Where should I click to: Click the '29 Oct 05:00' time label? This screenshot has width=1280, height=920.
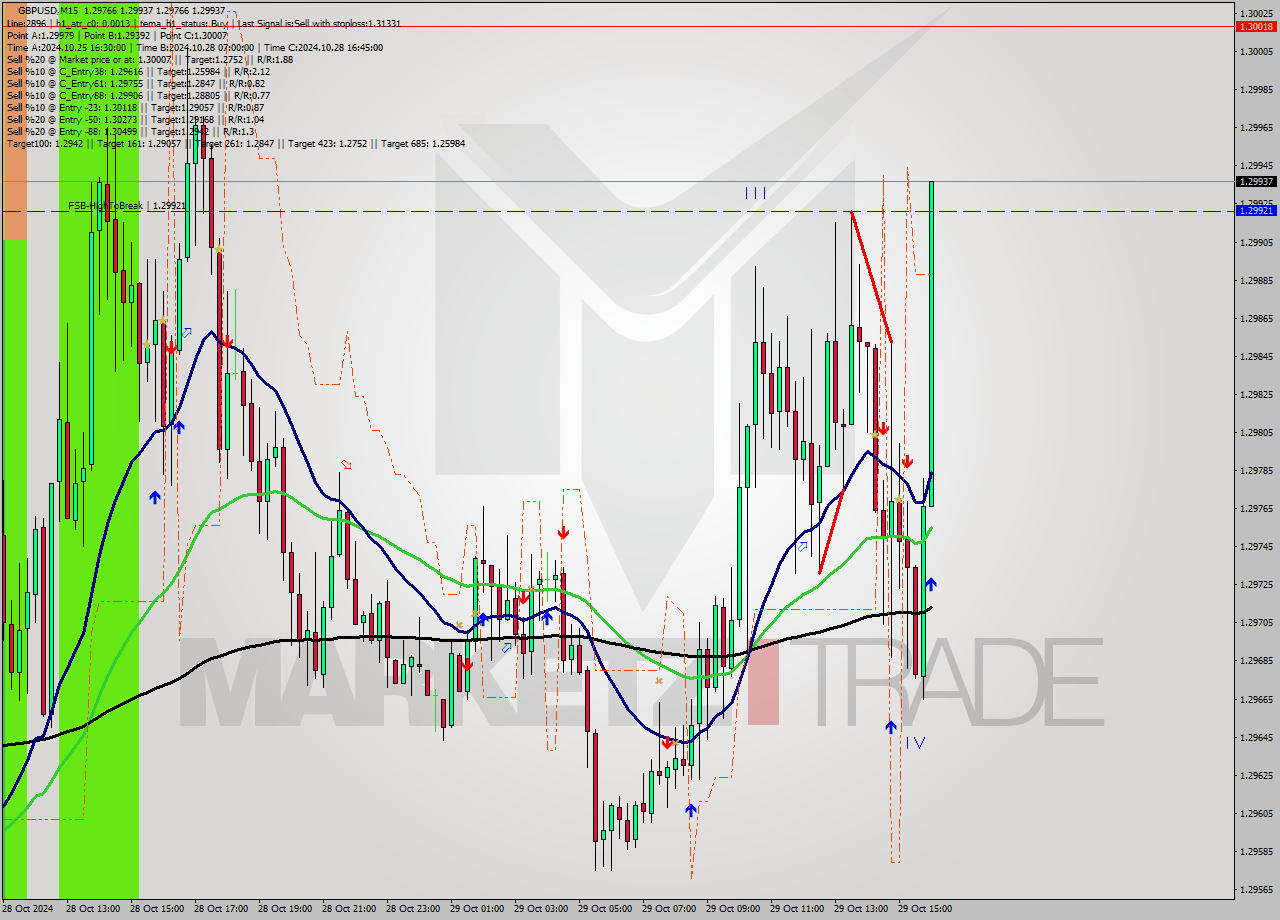click(605, 909)
